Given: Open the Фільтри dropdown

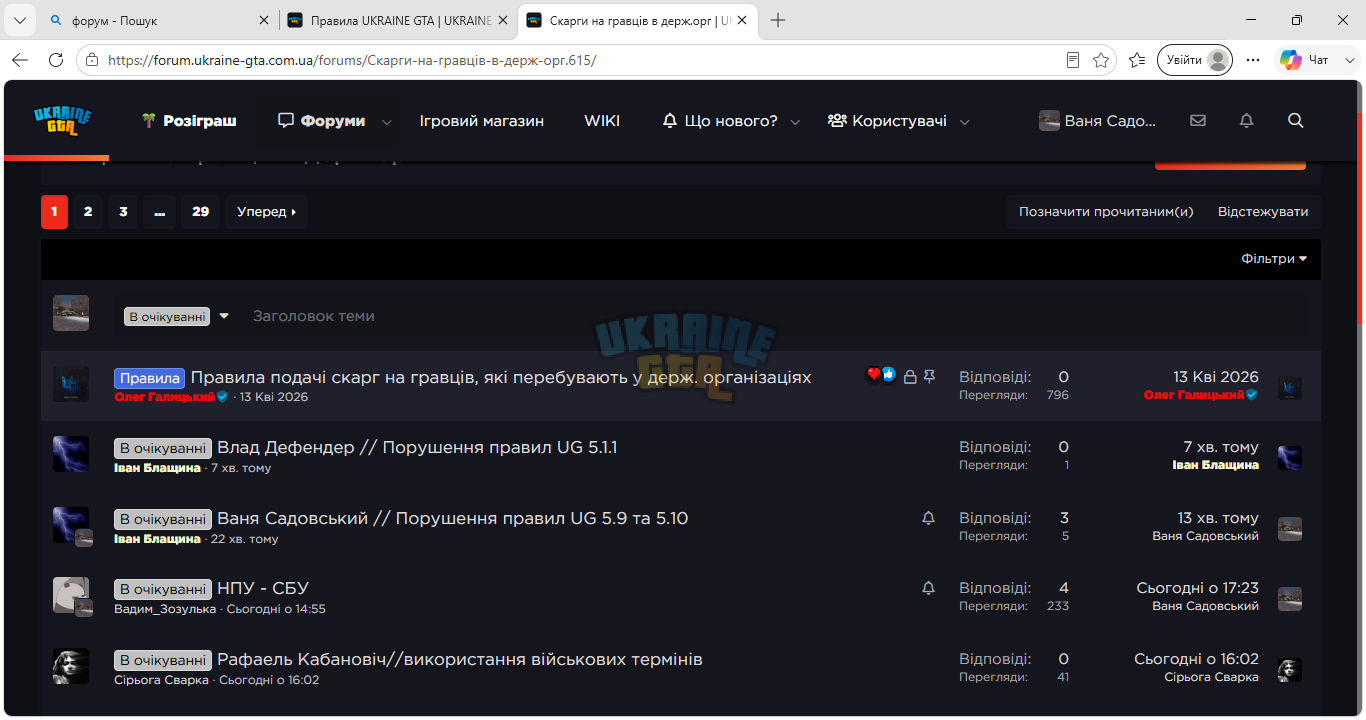Looking at the screenshot, I should pos(1274,259).
